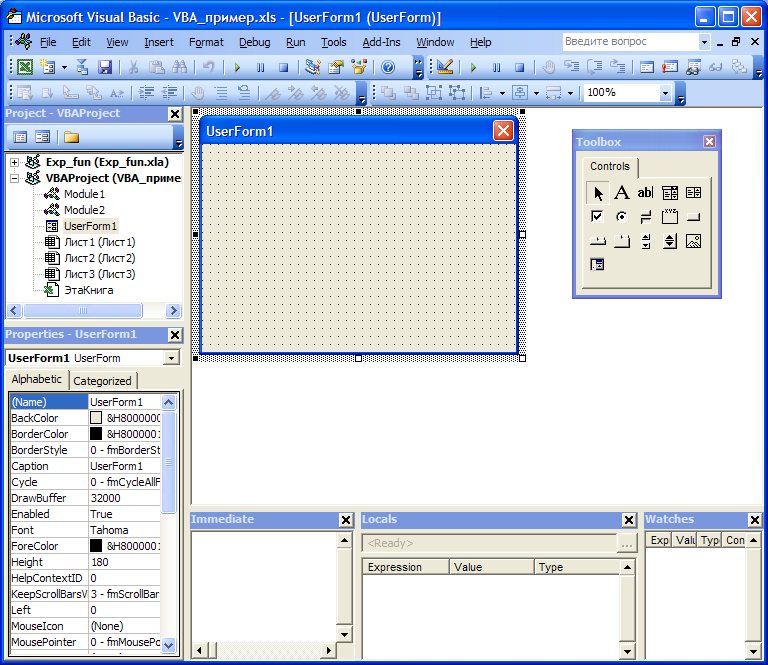768x665 pixels.
Task: Open the File menu
Action: 48,42
